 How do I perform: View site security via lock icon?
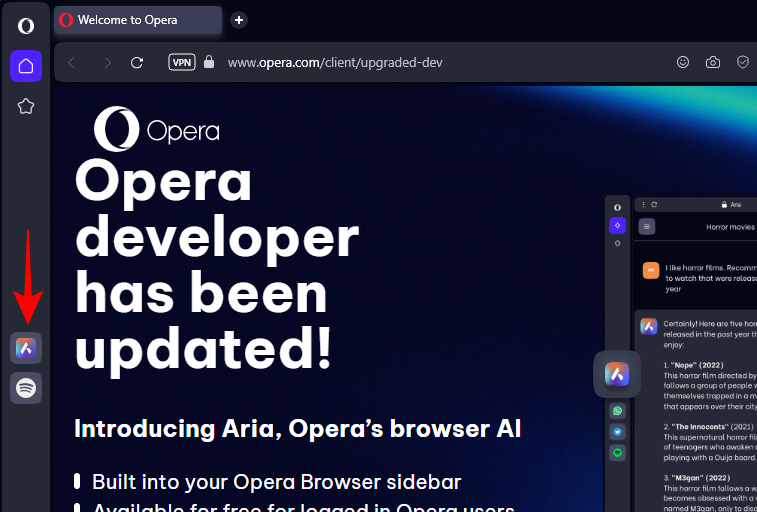pos(209,62)
